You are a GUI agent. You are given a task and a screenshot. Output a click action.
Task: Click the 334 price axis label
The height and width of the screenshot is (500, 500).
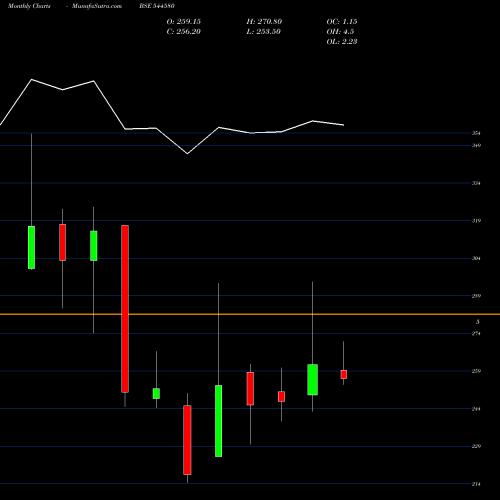[476, 183]
